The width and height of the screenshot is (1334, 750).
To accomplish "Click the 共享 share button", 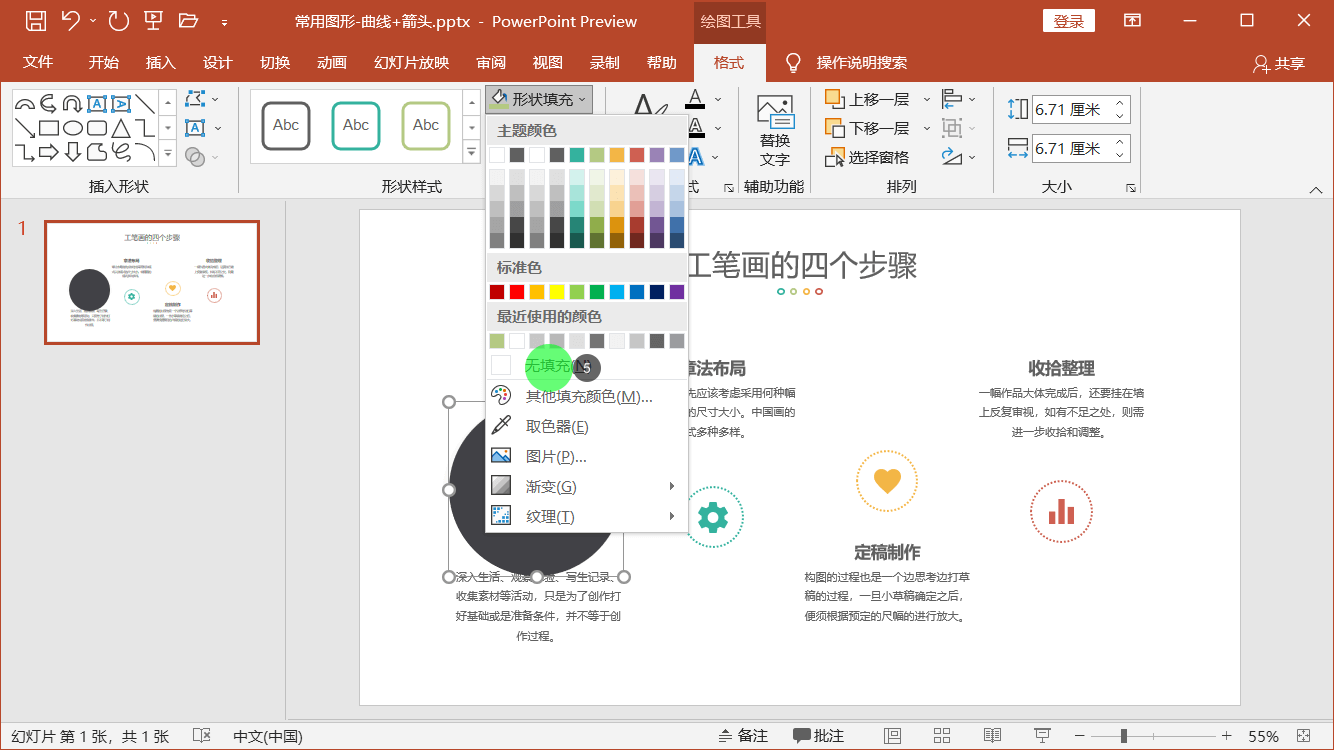I will (1279, 63).
